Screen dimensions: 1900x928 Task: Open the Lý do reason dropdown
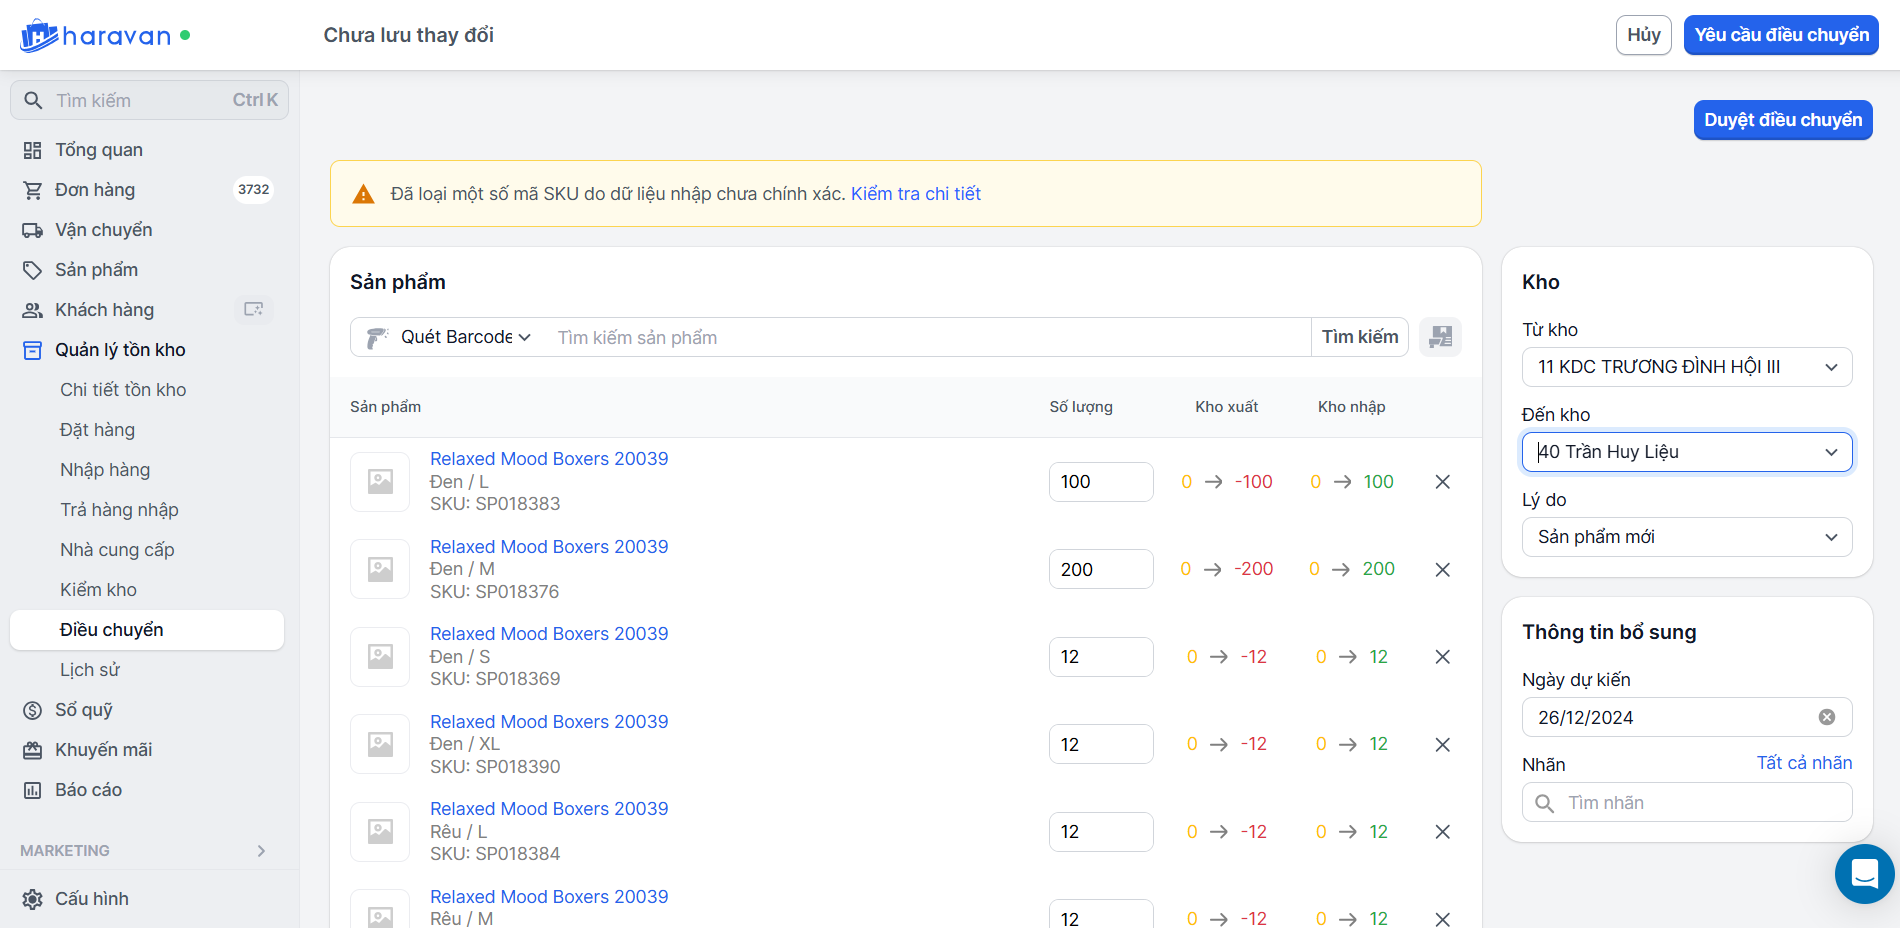(1686, 537)
